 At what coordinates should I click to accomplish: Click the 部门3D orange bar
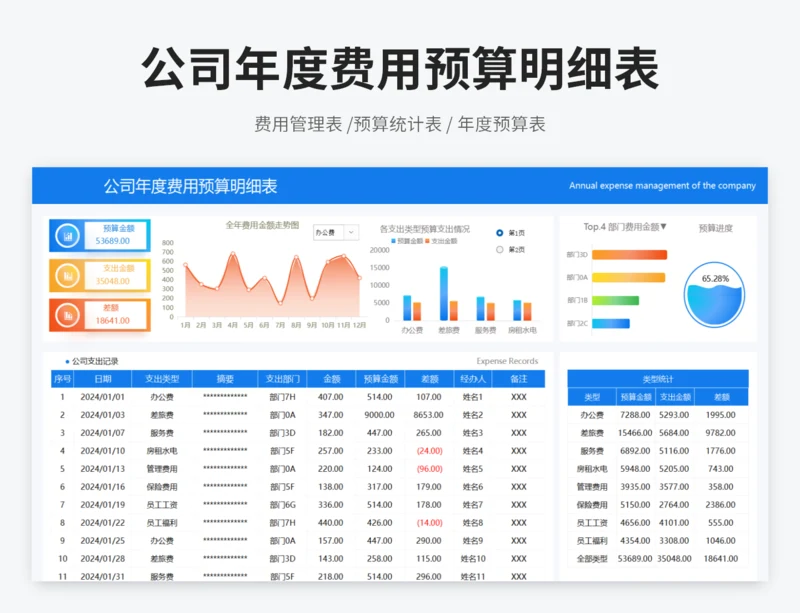coord(629,255)
